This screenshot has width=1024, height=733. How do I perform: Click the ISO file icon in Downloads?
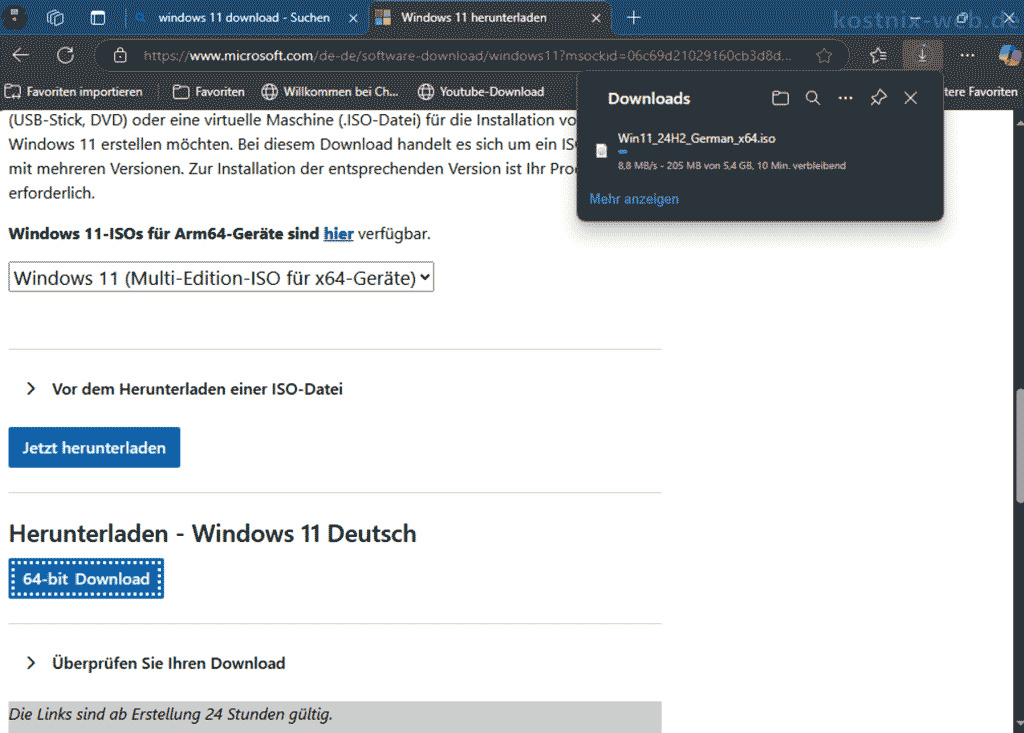pos(601,151)
